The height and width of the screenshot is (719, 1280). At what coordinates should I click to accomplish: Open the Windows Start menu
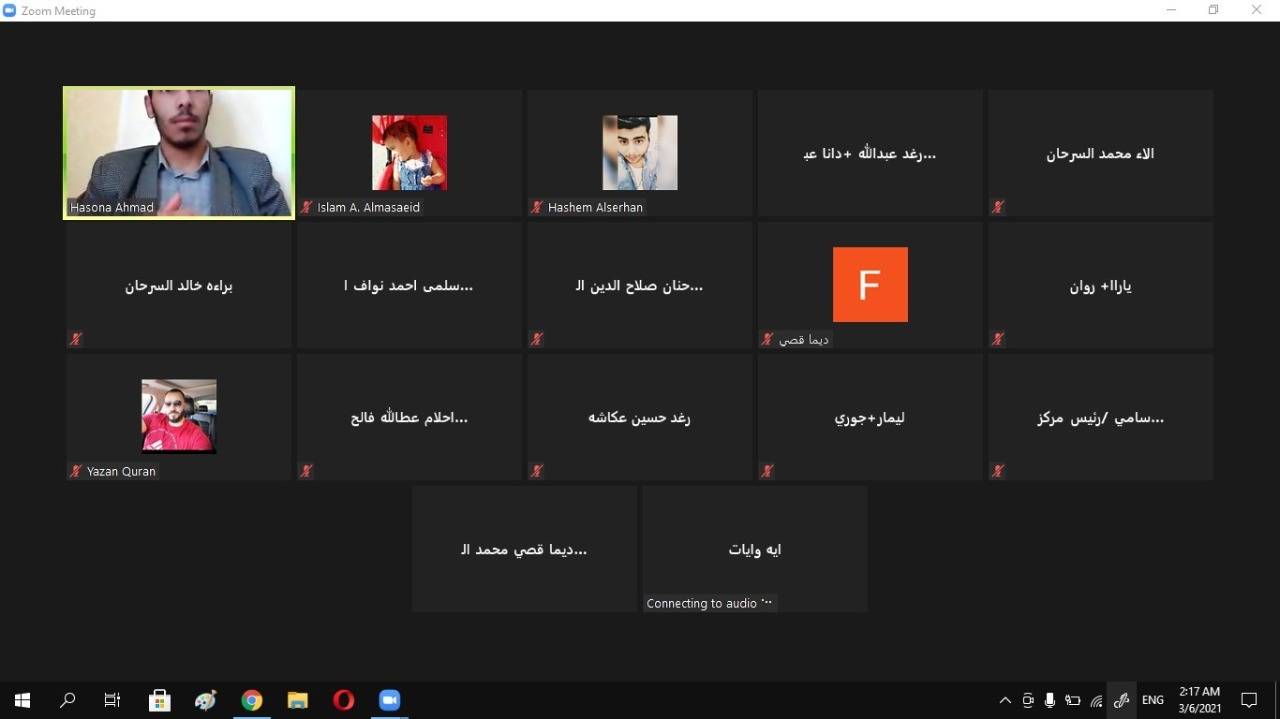click(22, 700)
